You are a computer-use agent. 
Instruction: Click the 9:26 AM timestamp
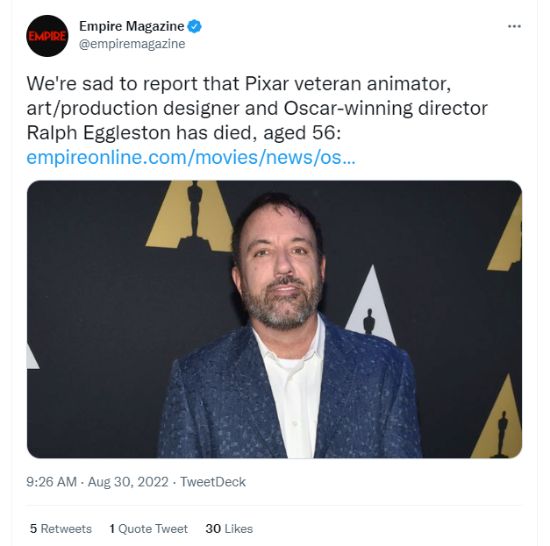[51, 482]
